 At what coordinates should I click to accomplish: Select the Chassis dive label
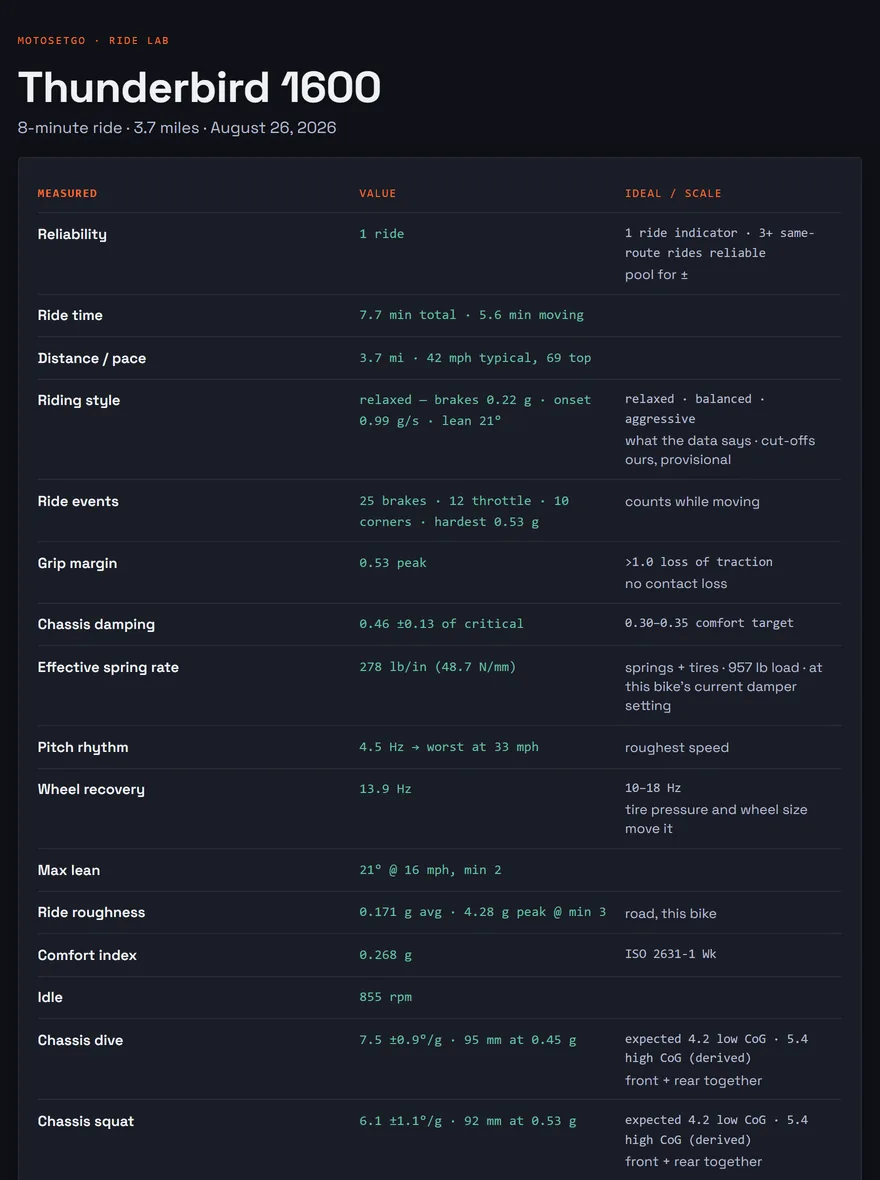[x=81, y=1040]
